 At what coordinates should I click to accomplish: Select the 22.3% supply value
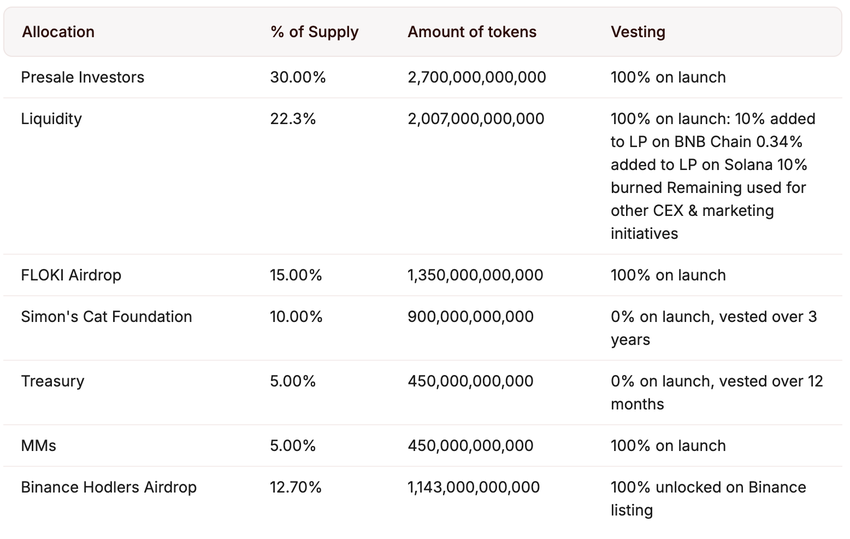293,119
